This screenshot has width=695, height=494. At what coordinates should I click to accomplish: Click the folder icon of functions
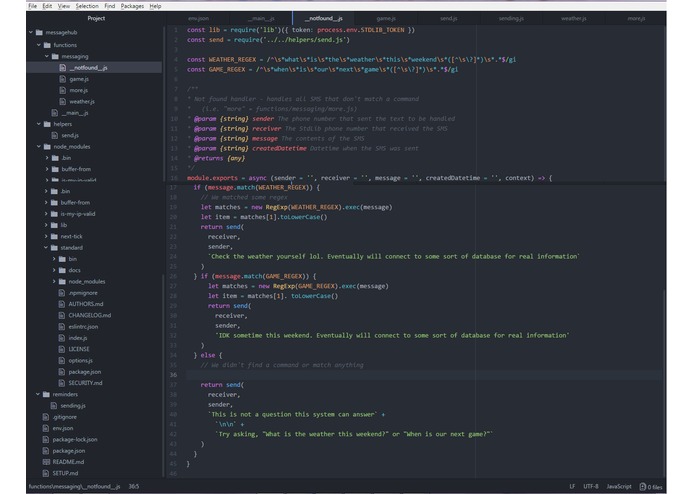tap(47, 45)
